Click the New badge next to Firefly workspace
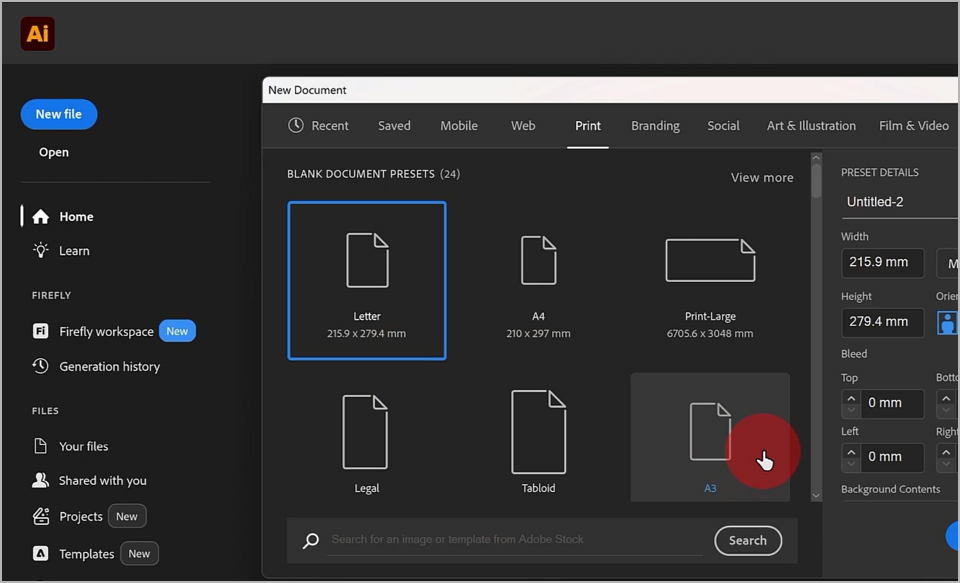Image resolution: width=960 pixels, height=583 pixels. [x=177, y=331]
